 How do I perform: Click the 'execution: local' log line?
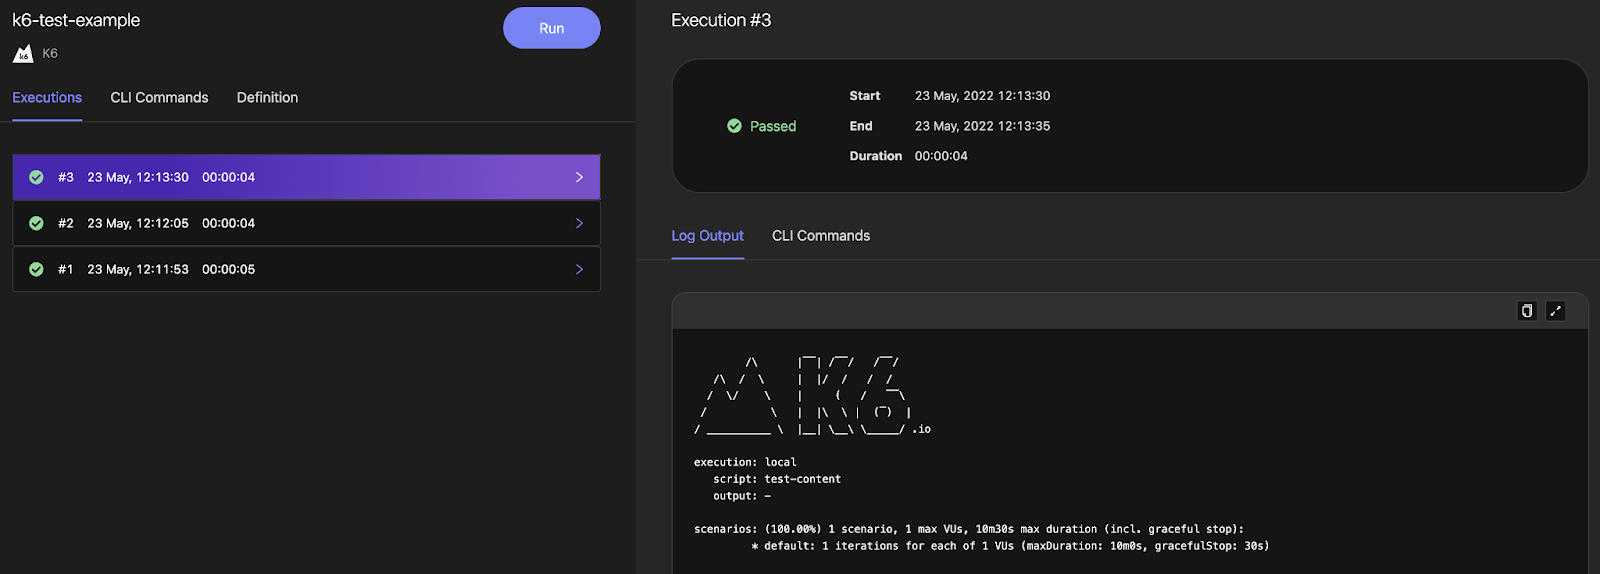click(x=745, y=462)
